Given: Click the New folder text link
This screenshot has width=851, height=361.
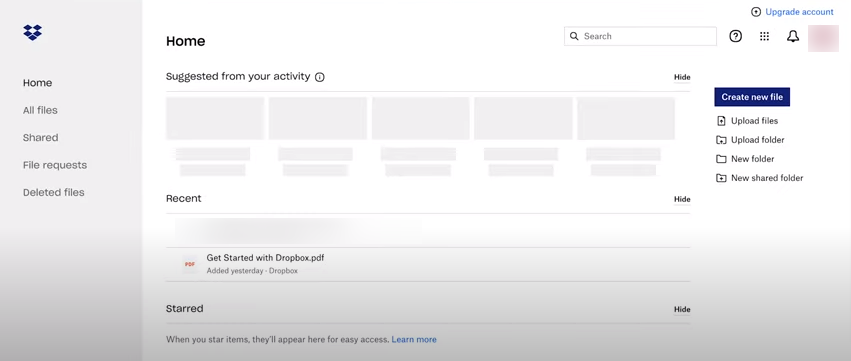Looking at the screenshot, I should click(x=753, y=159).
